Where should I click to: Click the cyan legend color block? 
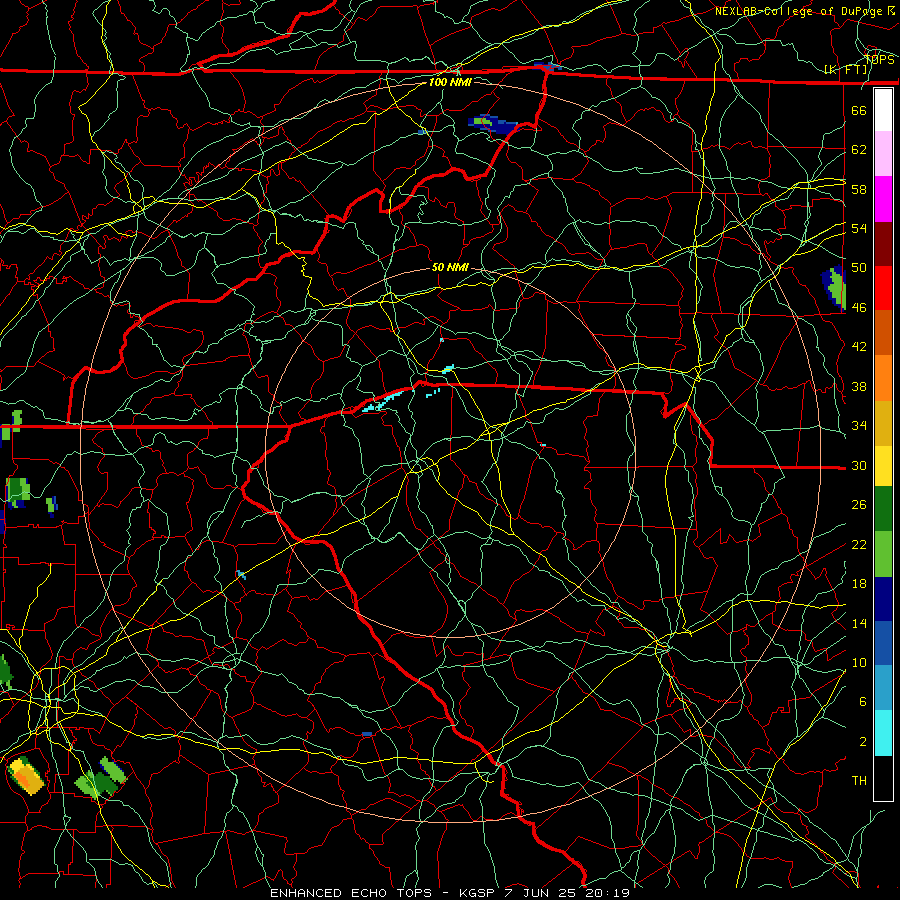pyautogui.click(x=883, y=733)
